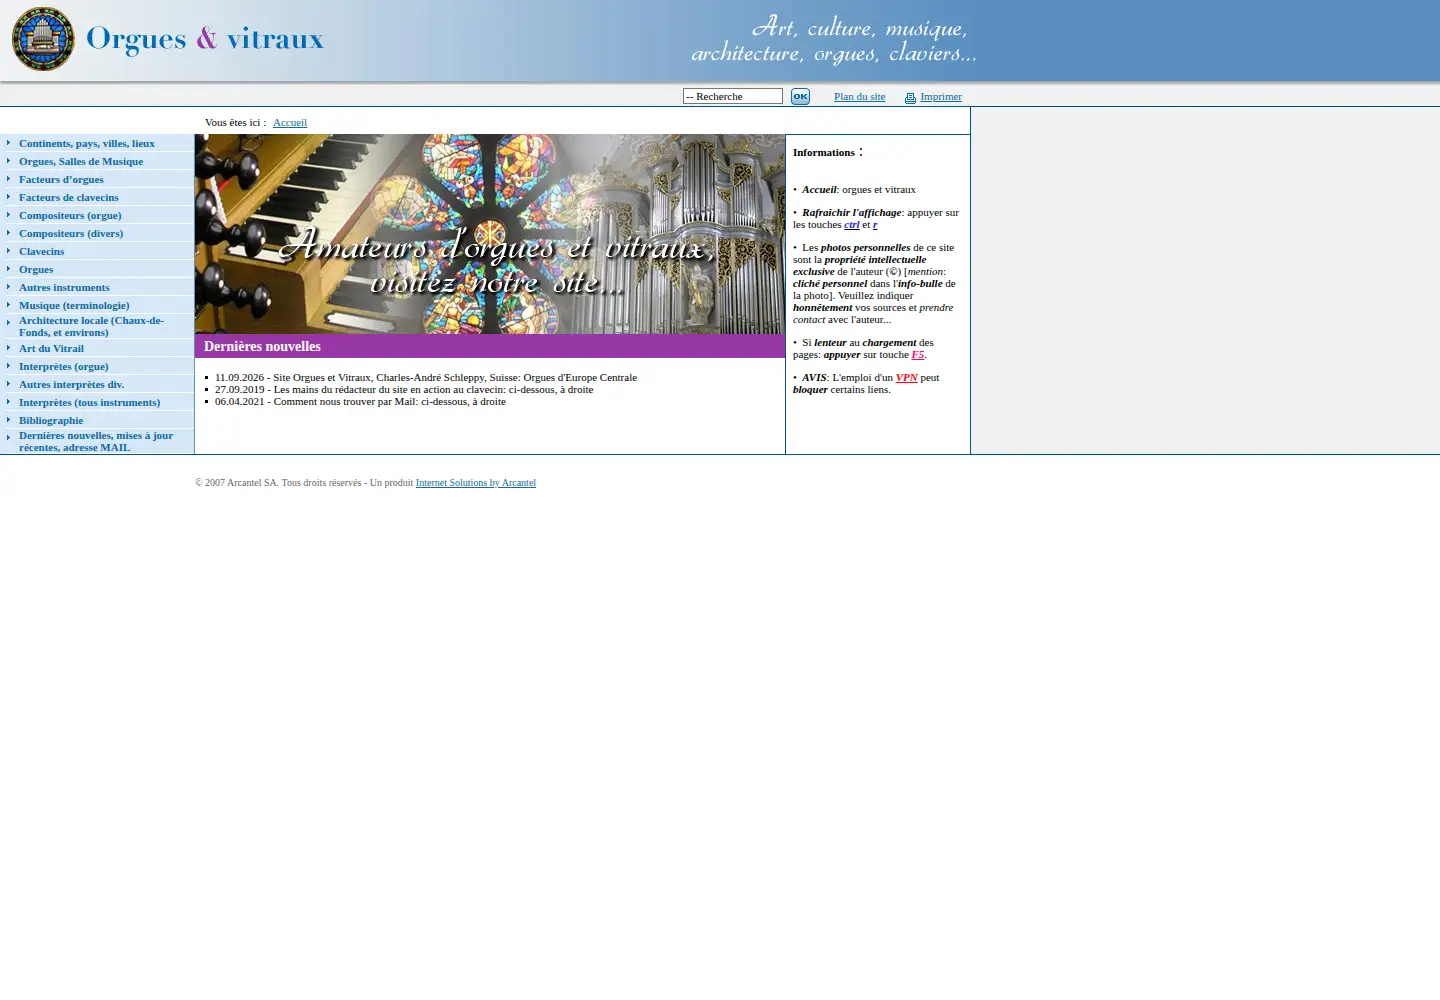Click the Informations heading
Viewport: 1440px width, 1000px height.
[x=824, y=153]
